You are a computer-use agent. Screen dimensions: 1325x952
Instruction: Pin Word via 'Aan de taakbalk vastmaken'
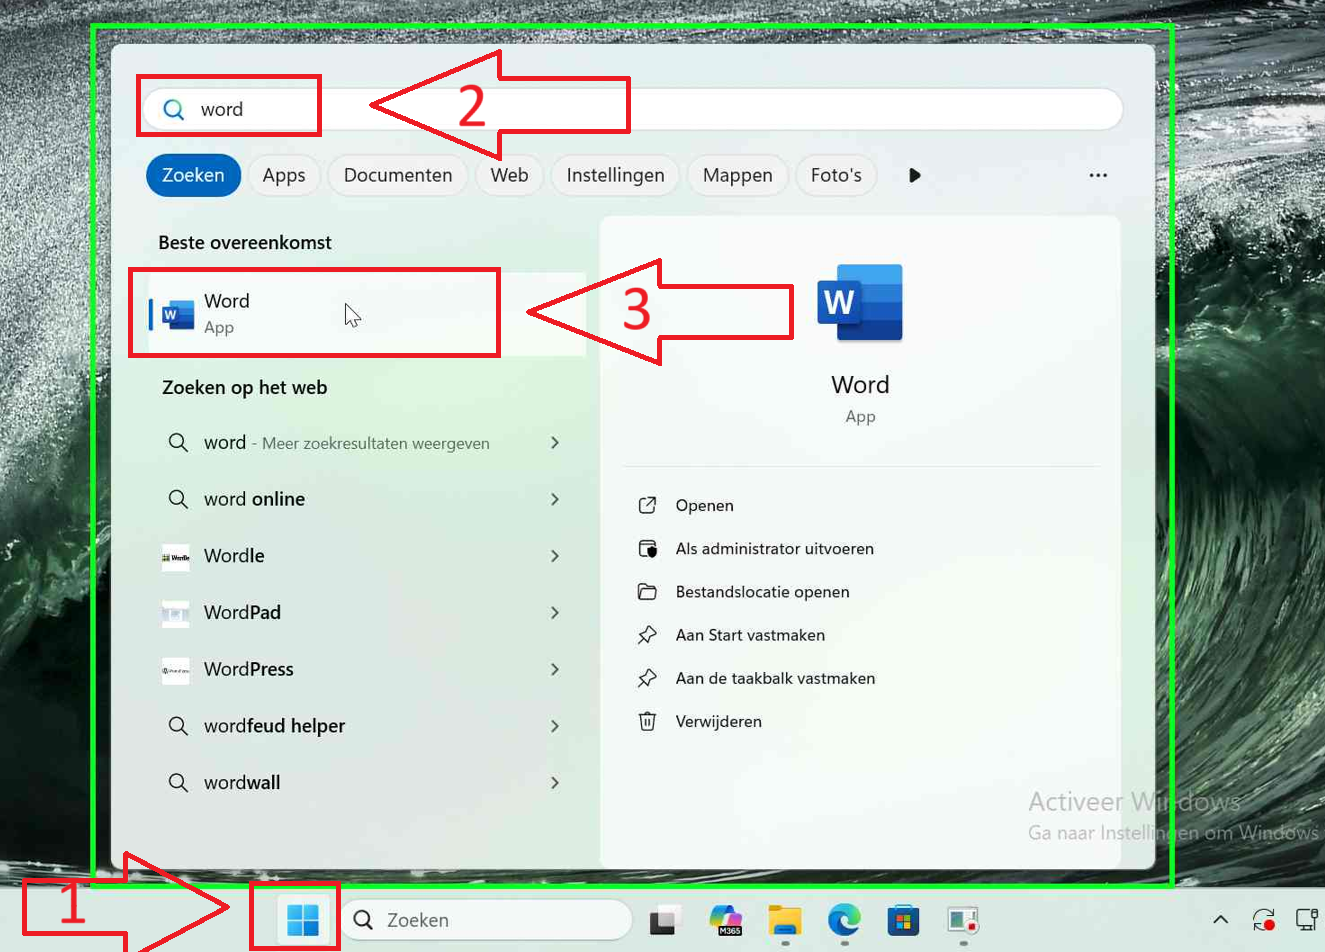[775, 678]
